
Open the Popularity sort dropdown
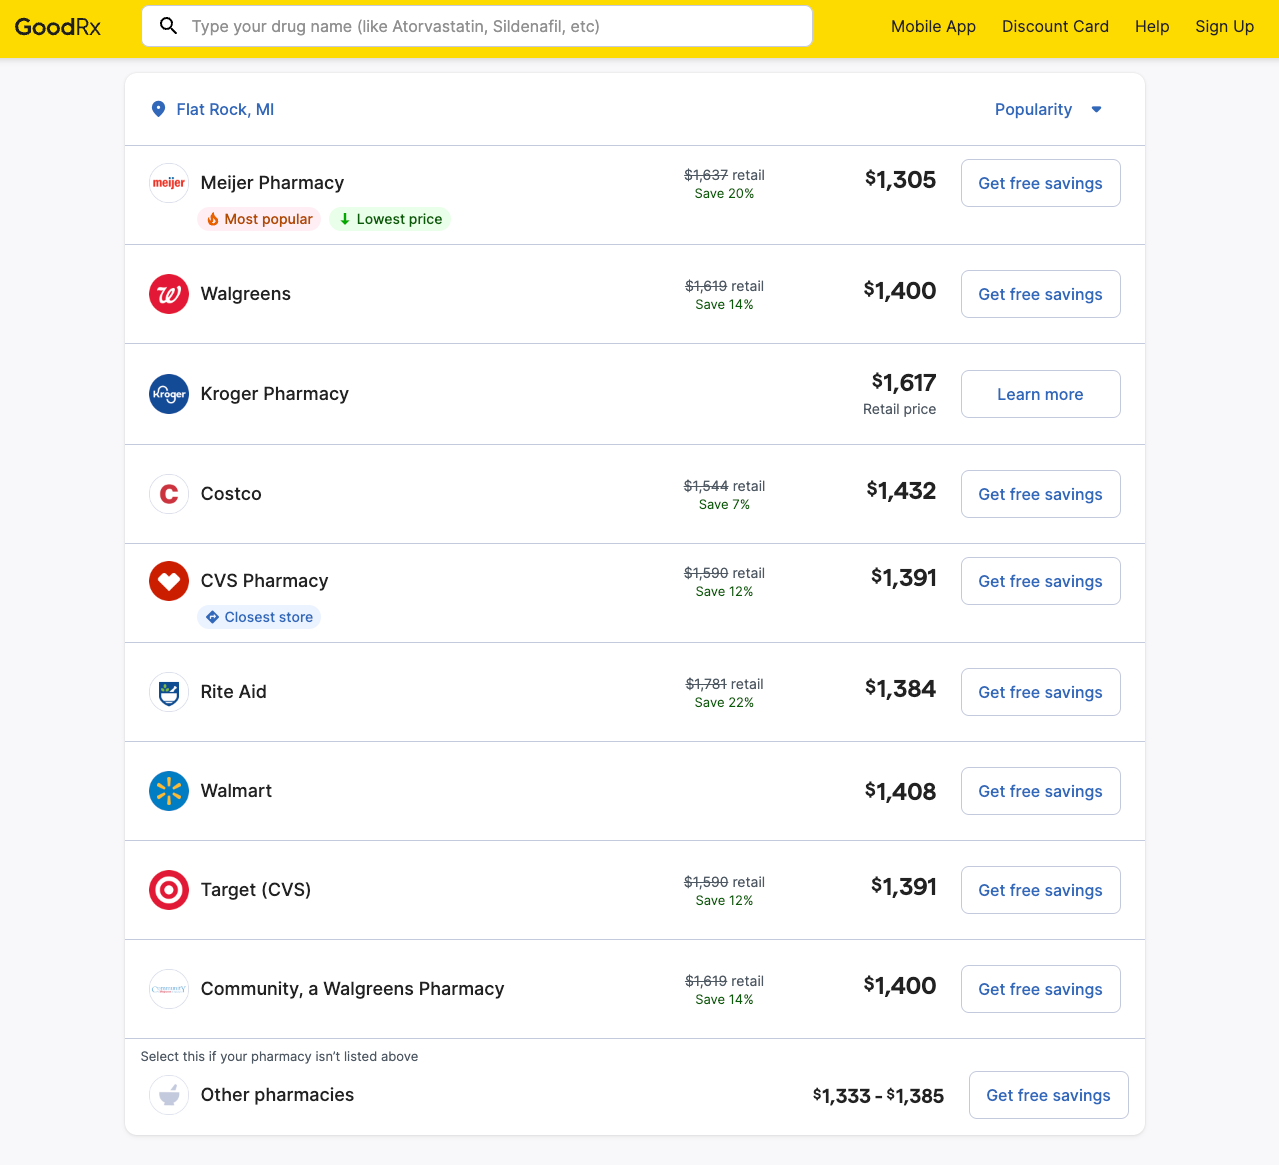click(x=1048, y=109)
